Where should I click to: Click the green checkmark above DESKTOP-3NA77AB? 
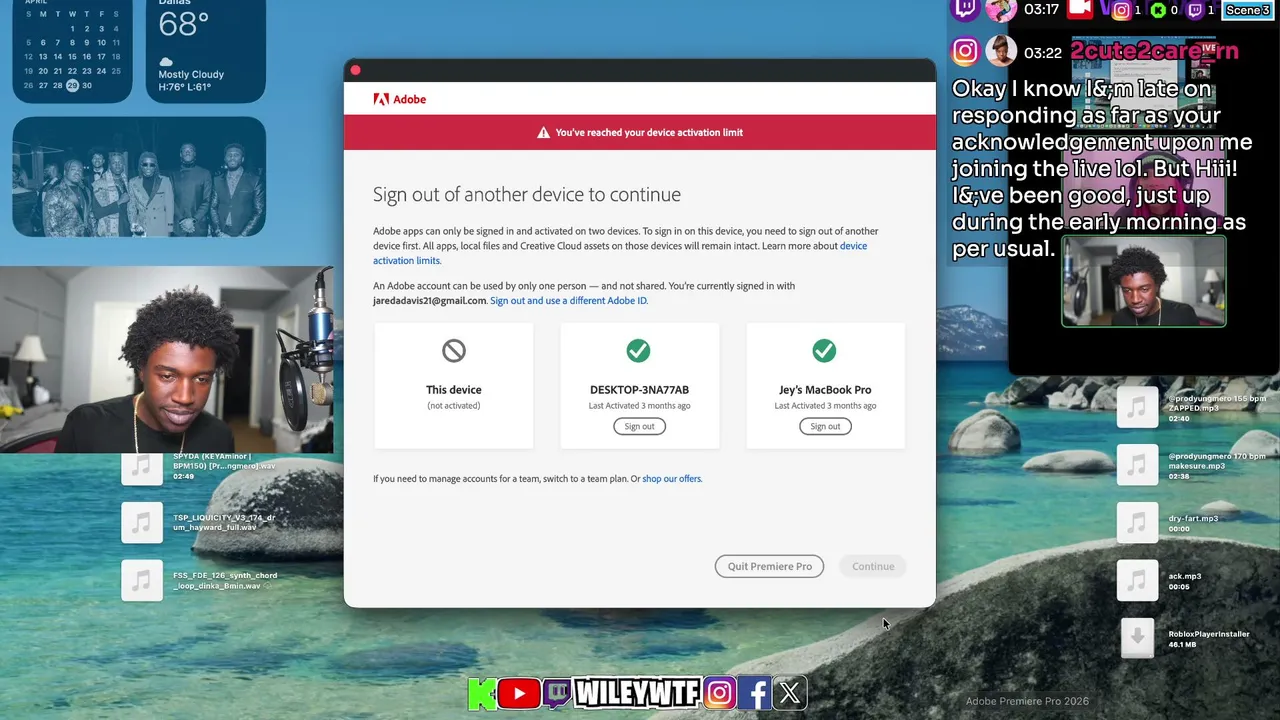[638, 350]
